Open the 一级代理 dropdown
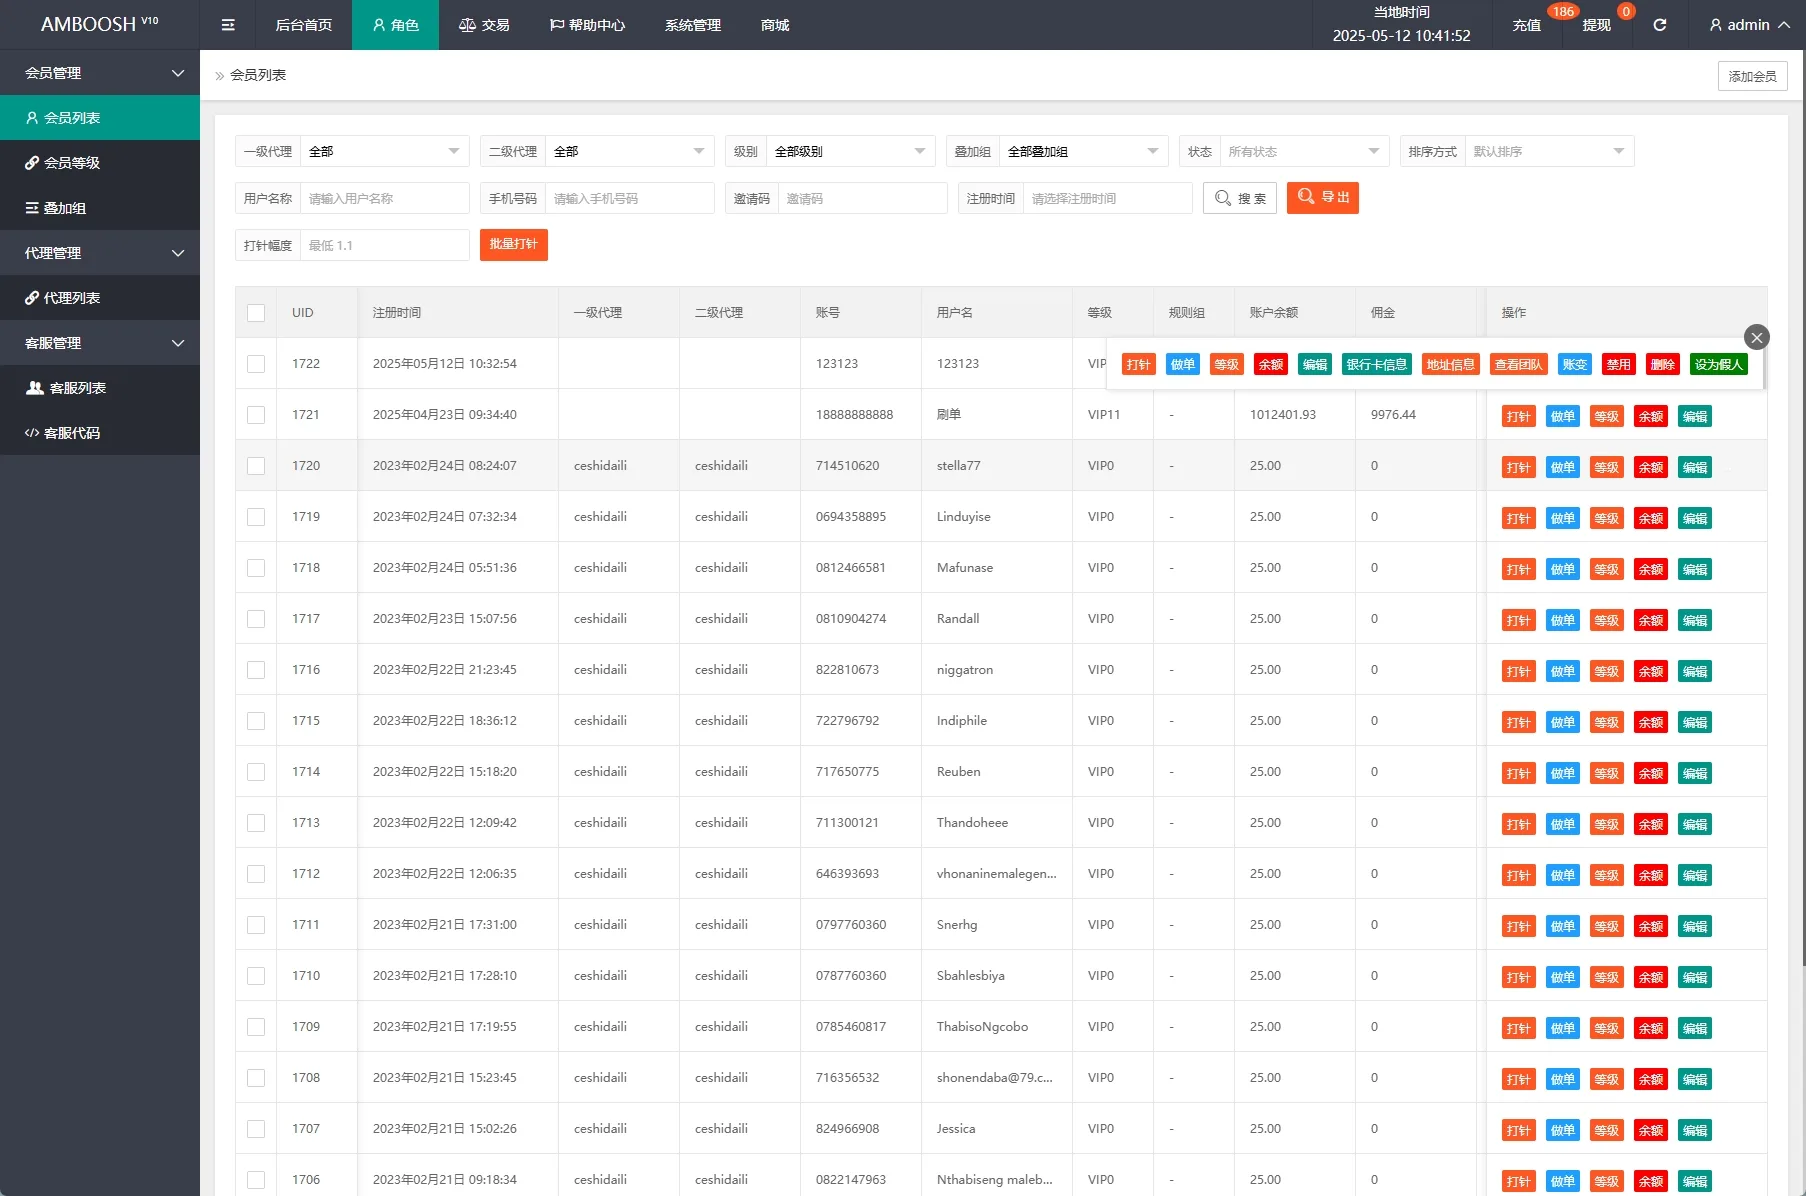 [x=384, y=152]
